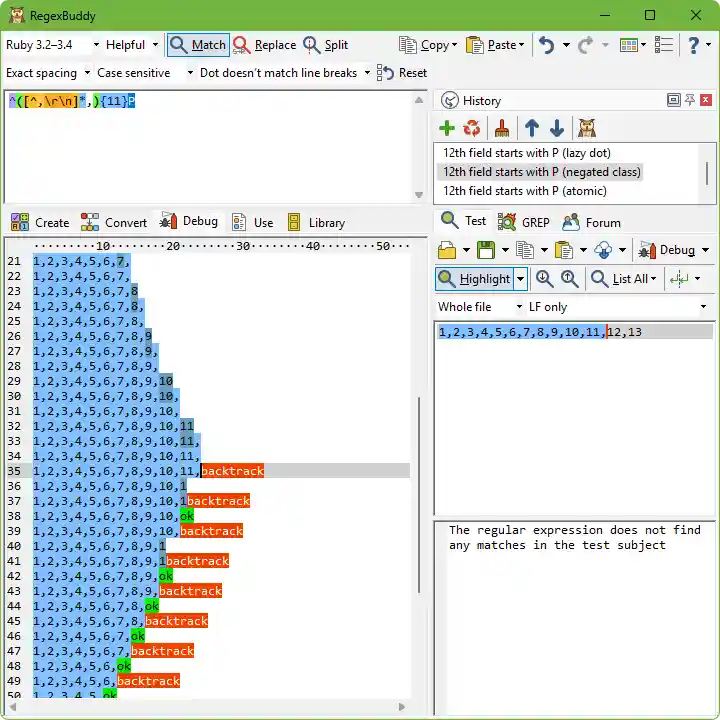
Task: Switch to the Test tab
Action: click(x=463, y=221)
